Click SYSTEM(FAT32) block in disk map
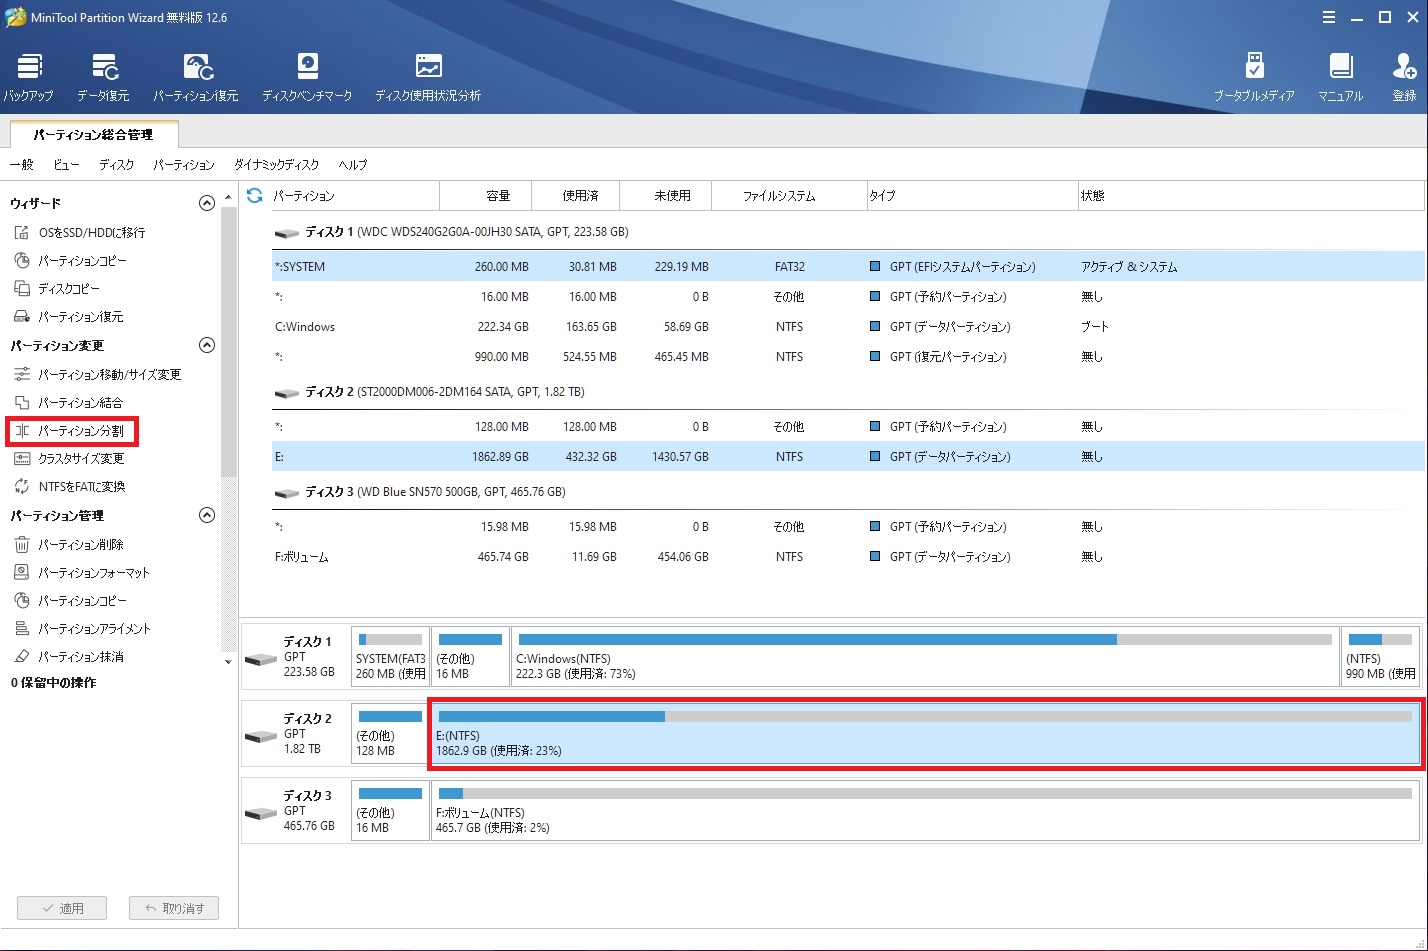The height and width of the screenshot is (951, 1428). click(x=390, y=657)
